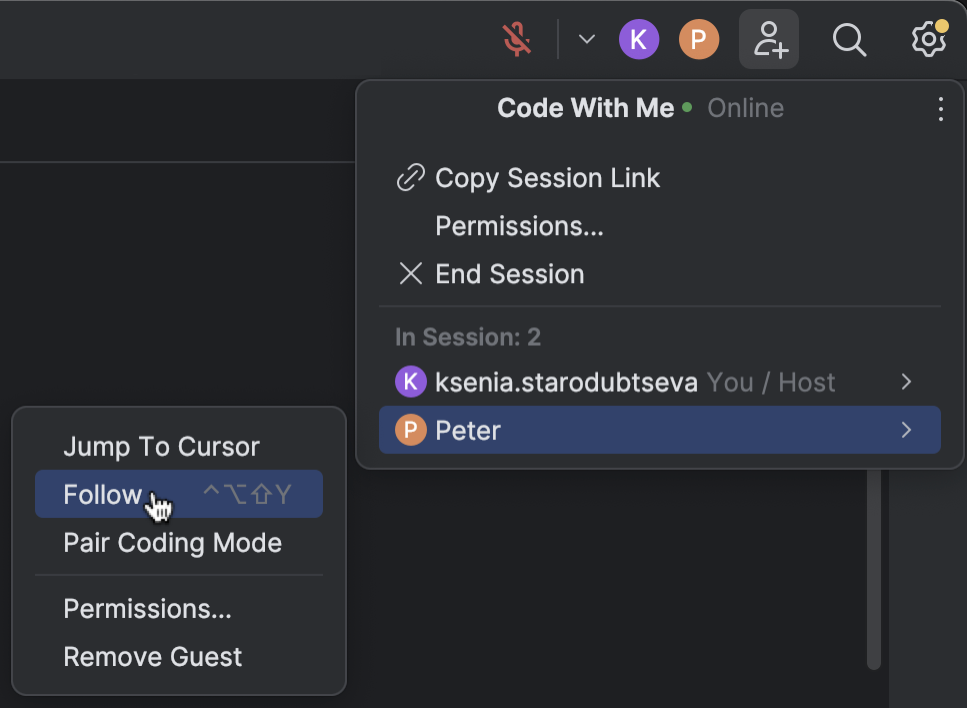Unmute the microphone icon in the toolbar
The height and width of the screenshot is (708, 968).
[x=516, y=38]
